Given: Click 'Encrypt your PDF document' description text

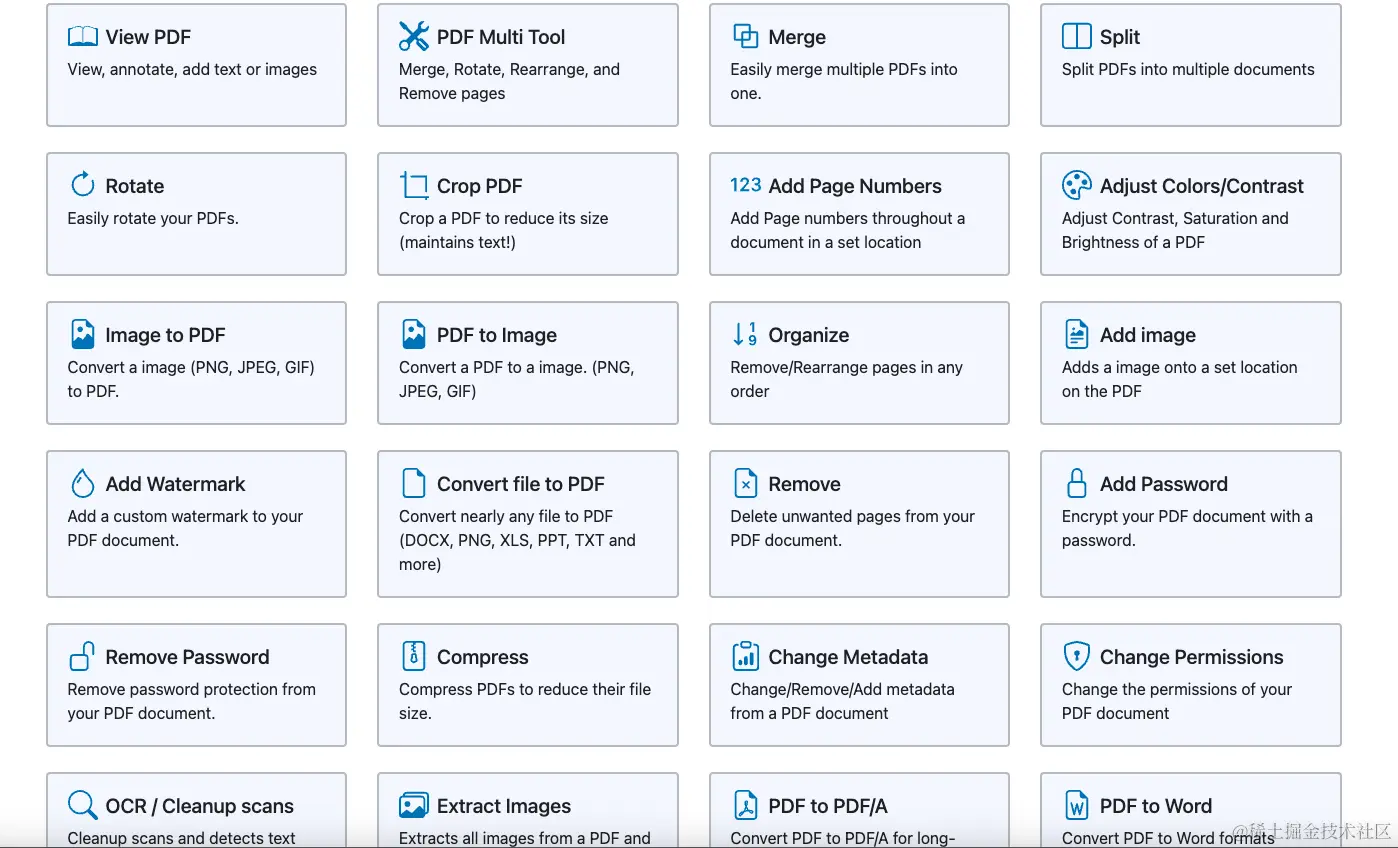Looking at the screenshot, I should click(1187, 528).
